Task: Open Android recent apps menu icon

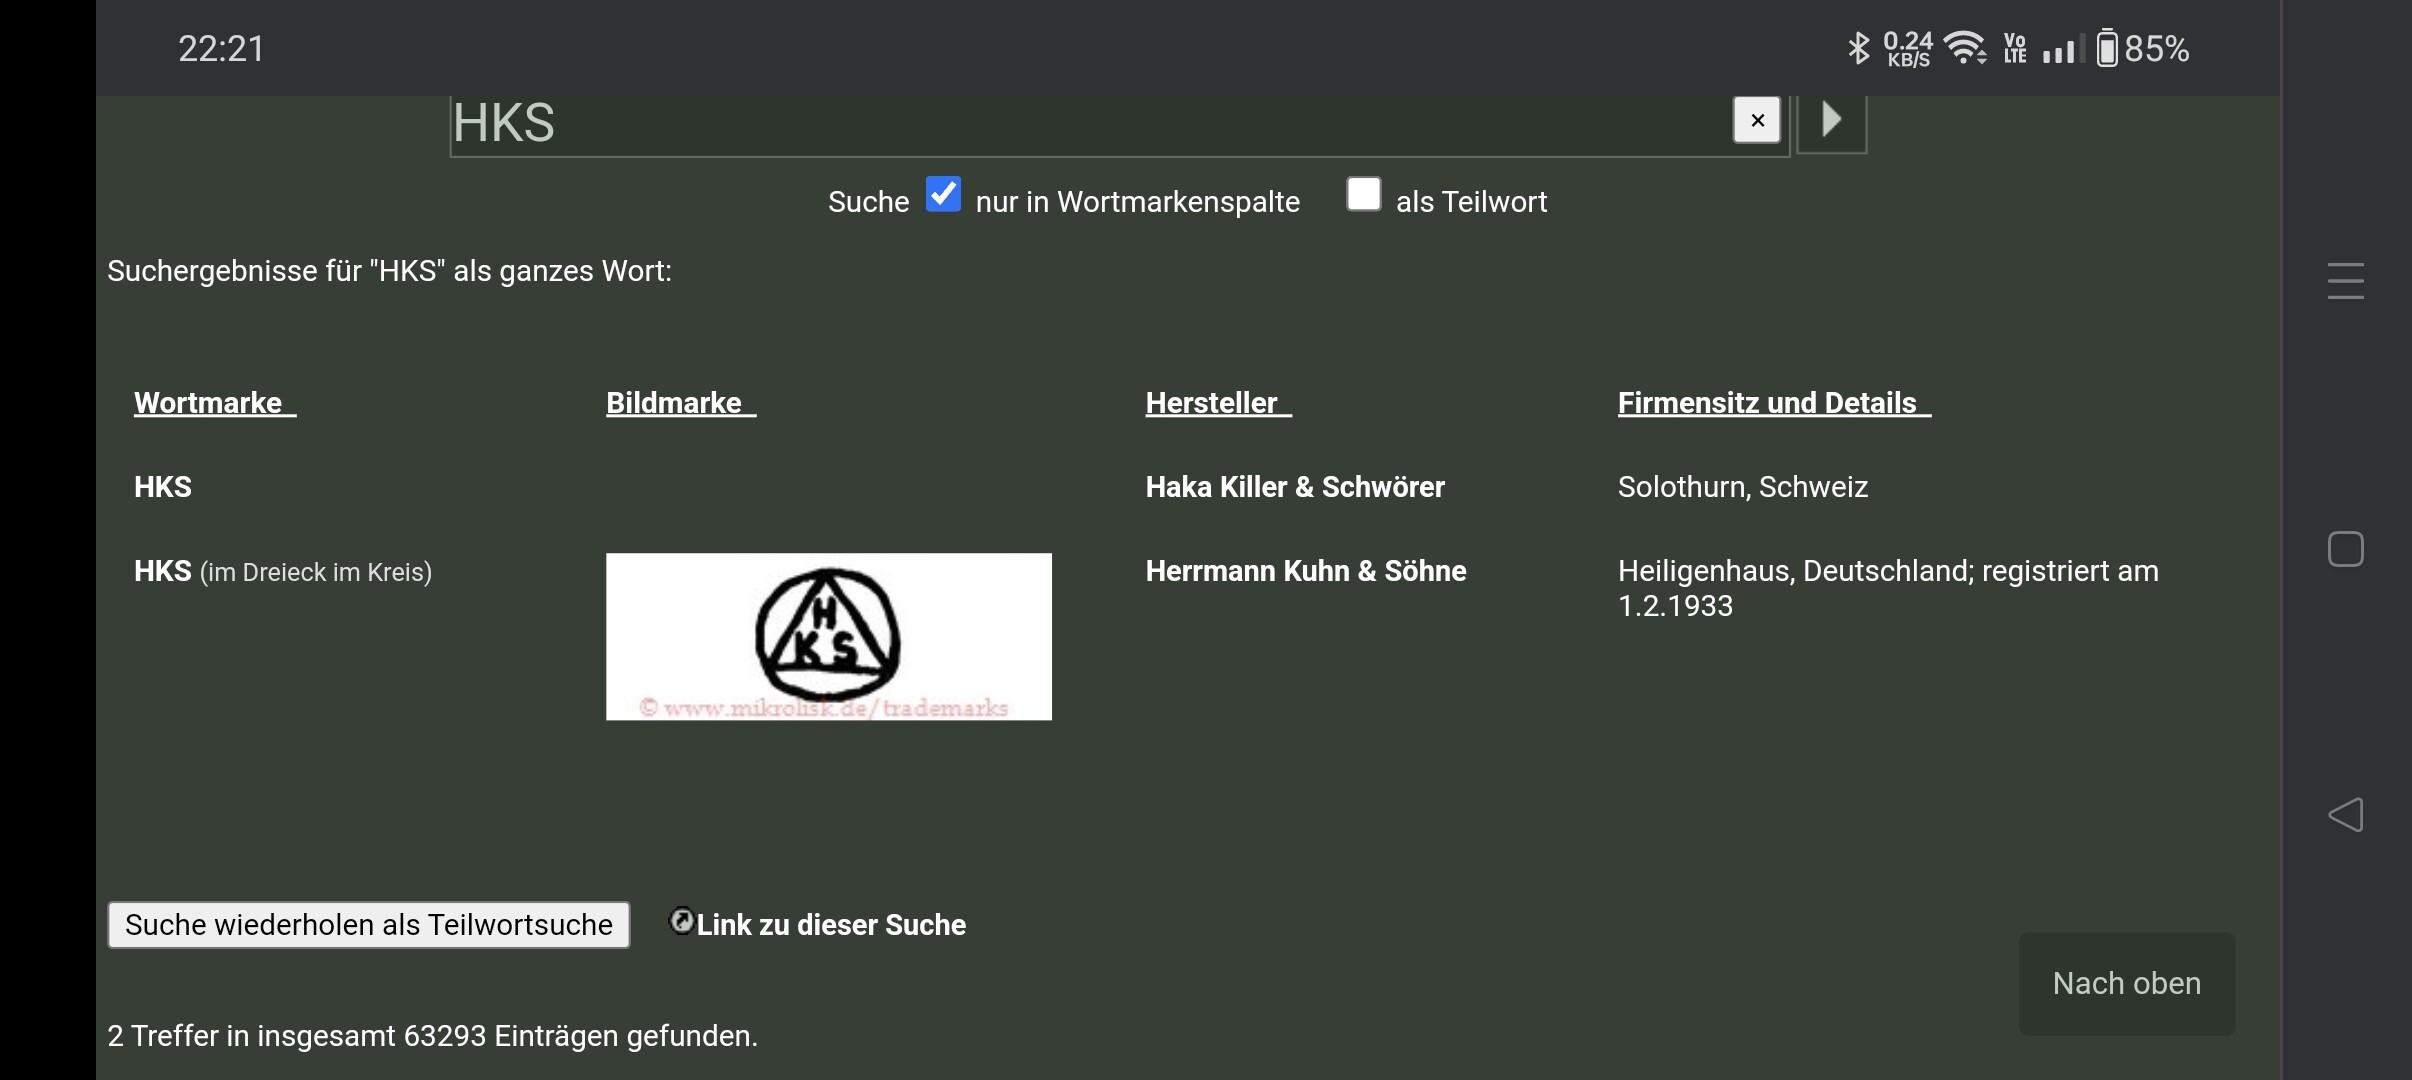Action: pos(2345,281)
